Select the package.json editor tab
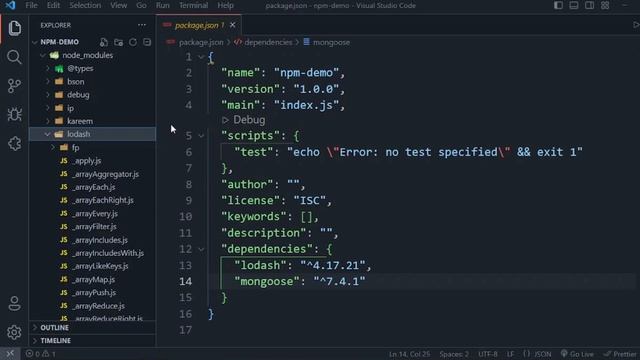Screen dimensions: 640x360 (199, 25)
